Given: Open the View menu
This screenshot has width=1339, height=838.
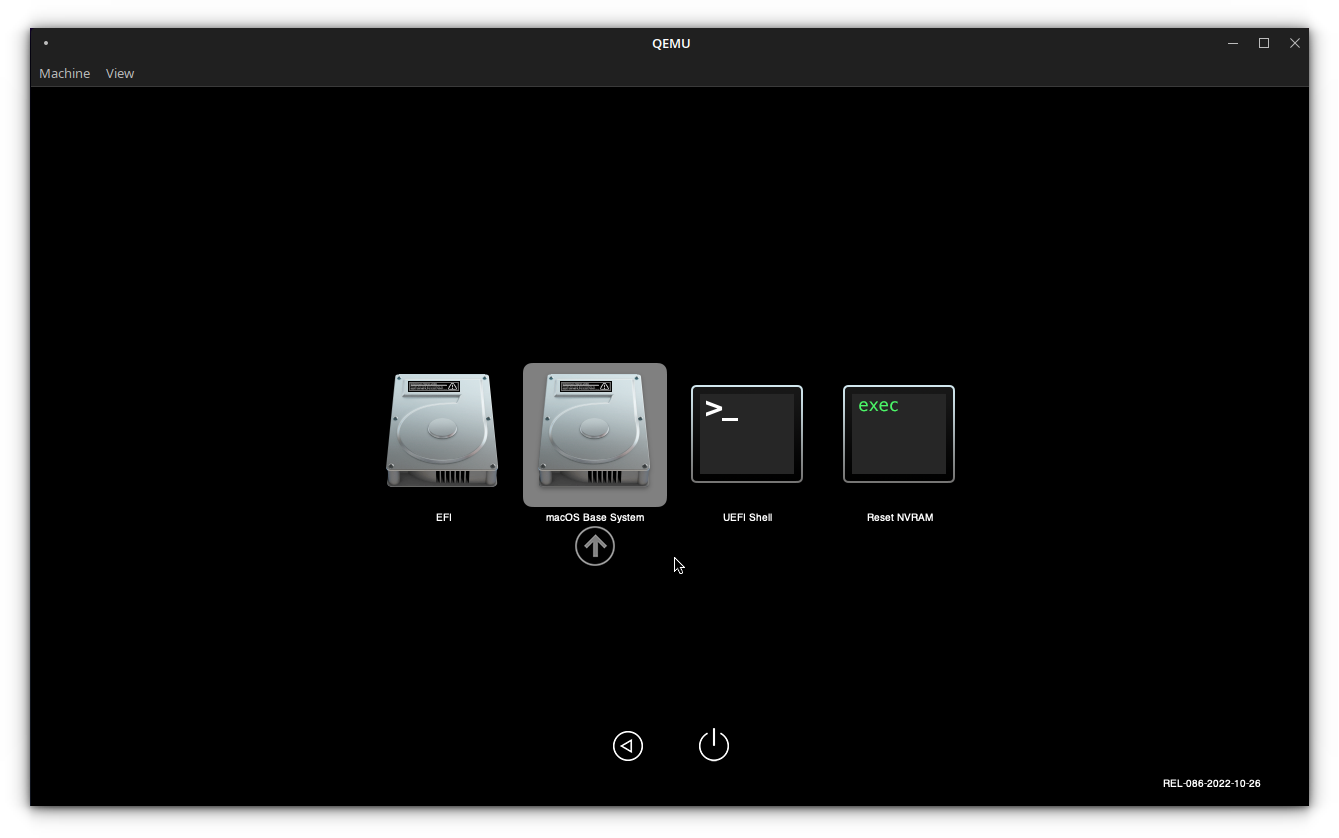Looking at the screenshot, I should [119, 73].
